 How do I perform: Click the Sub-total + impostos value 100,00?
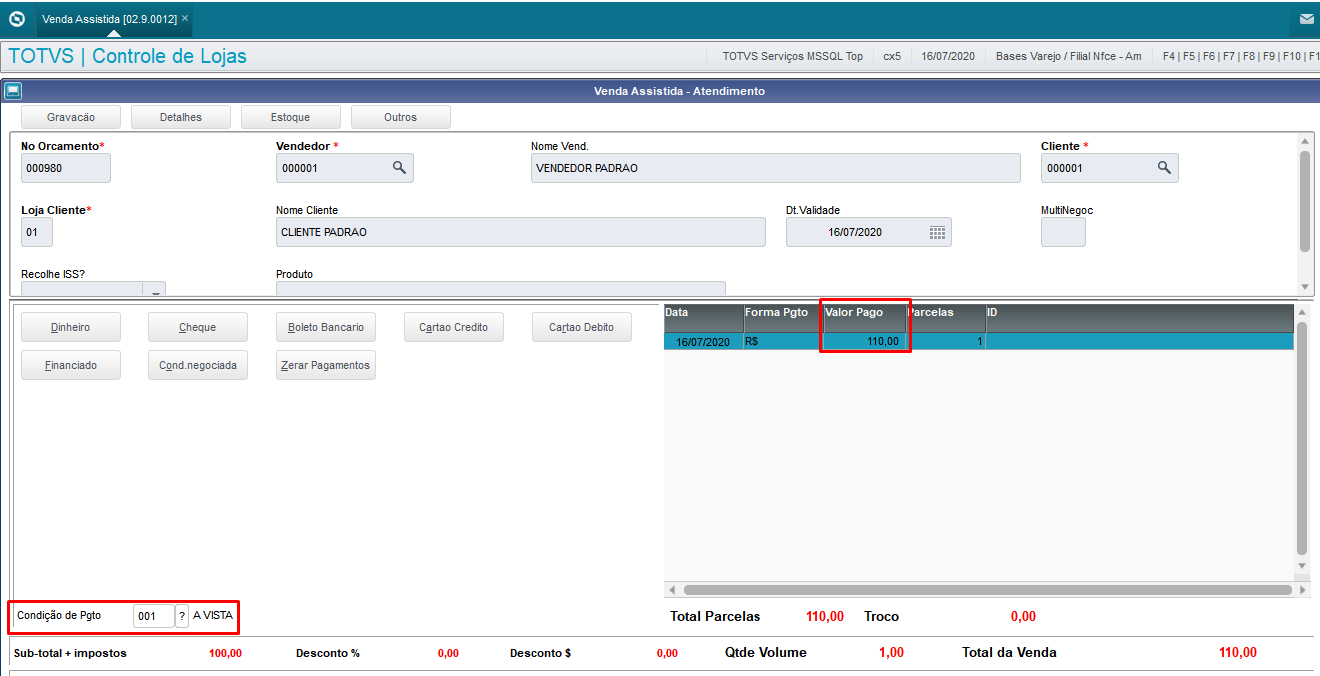(225, 653)
